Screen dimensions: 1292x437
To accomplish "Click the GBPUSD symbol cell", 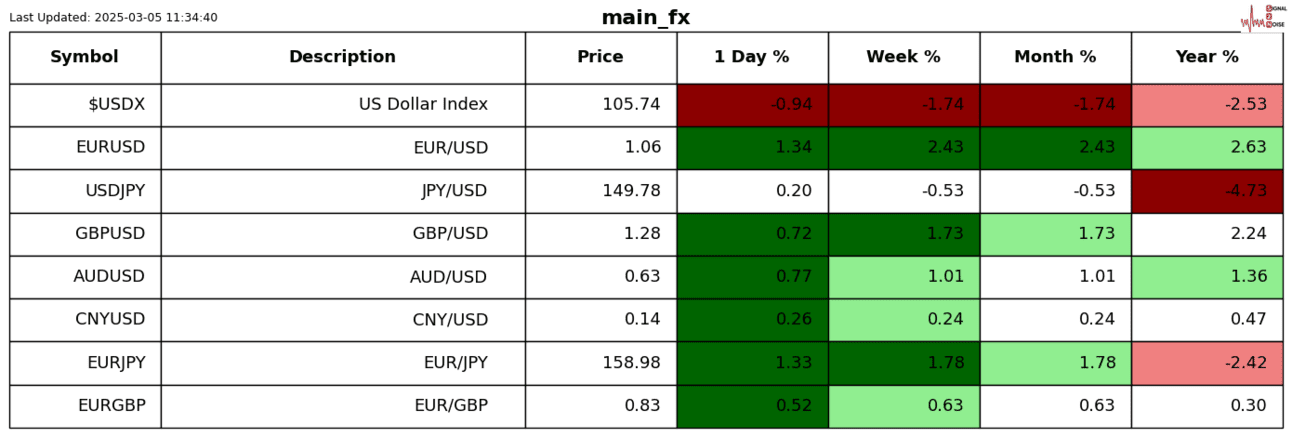I will click(x=110, y=233).
